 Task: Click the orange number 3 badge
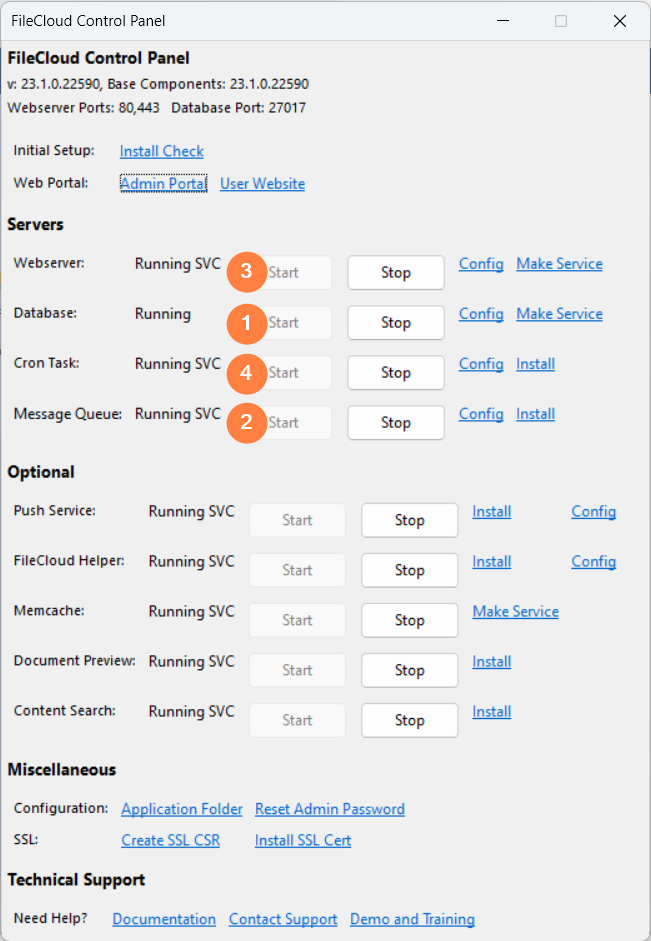coord(246,272)
